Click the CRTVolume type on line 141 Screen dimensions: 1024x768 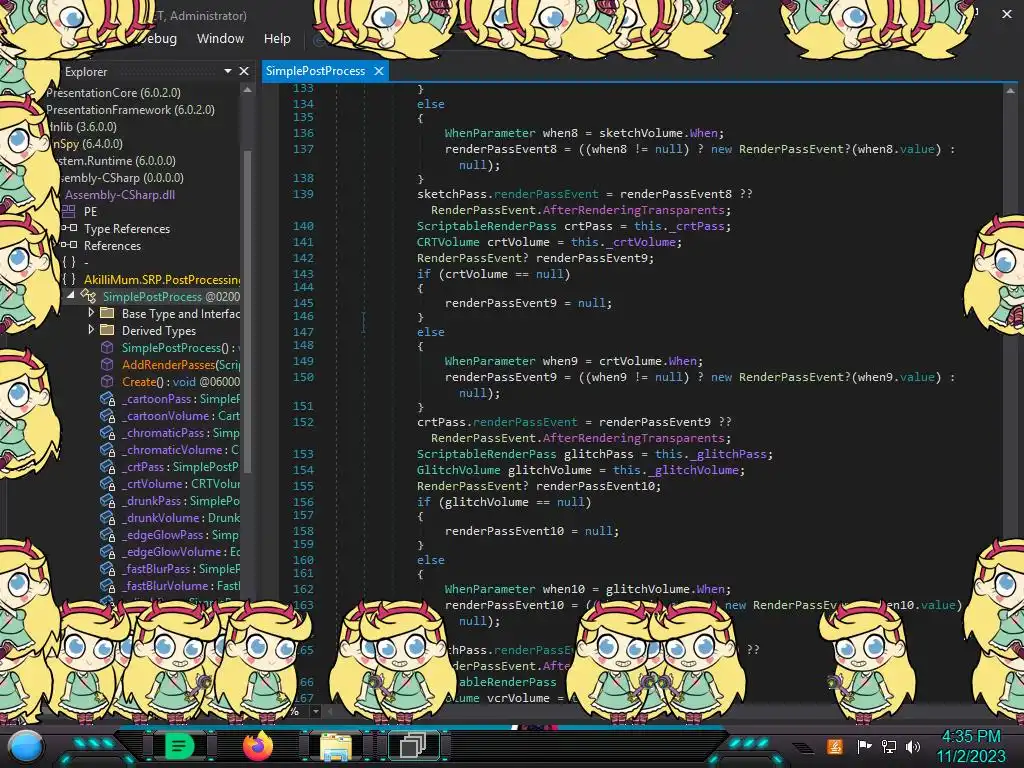[448, 242]
